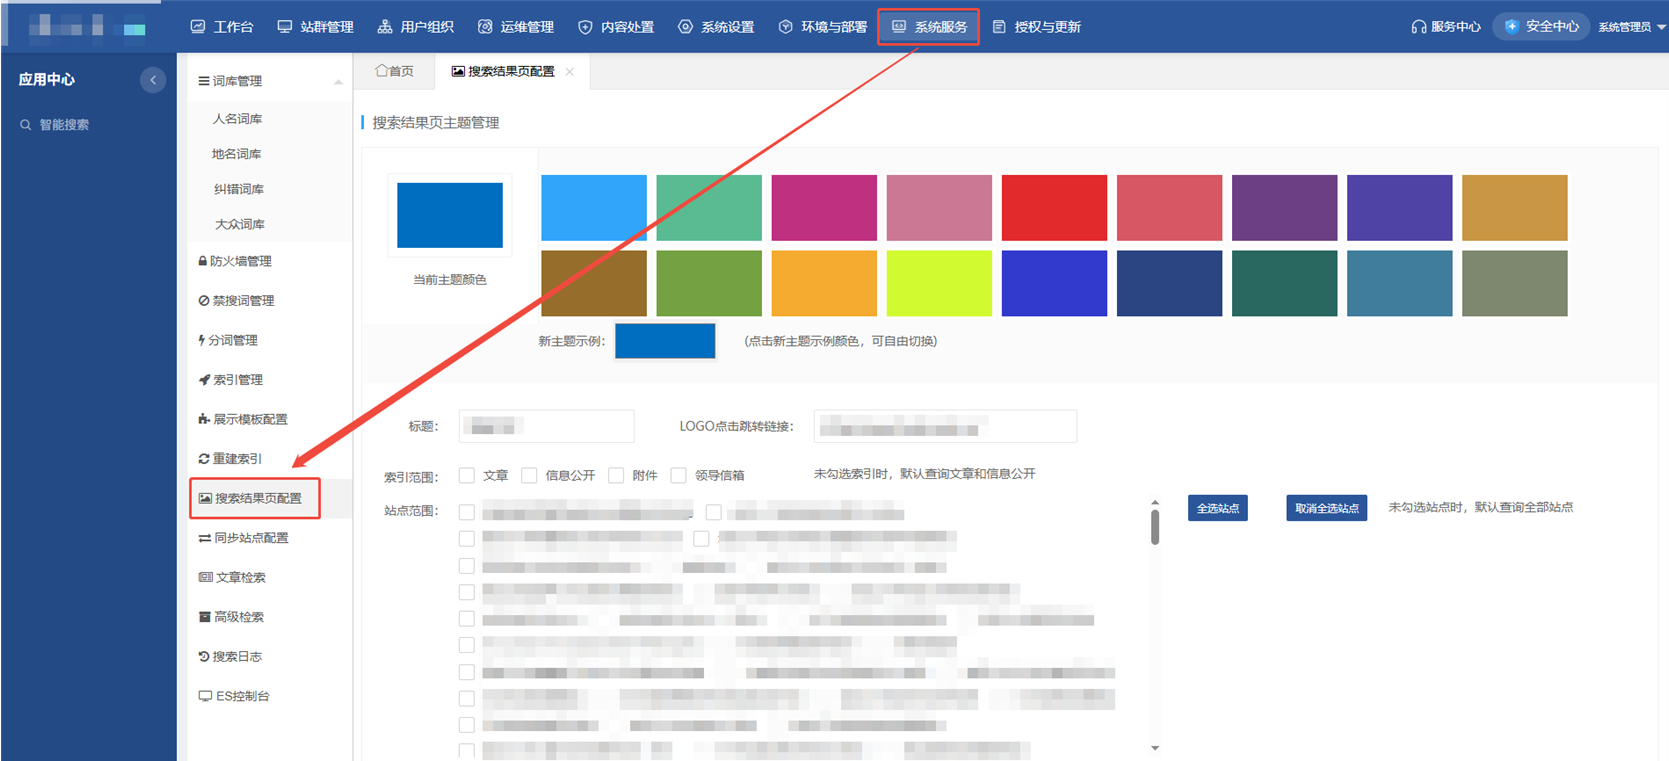This screenshot has height=761, width=1669.
Task: Check the 文章 index scope checkbox
Action: tap(466, 475)
